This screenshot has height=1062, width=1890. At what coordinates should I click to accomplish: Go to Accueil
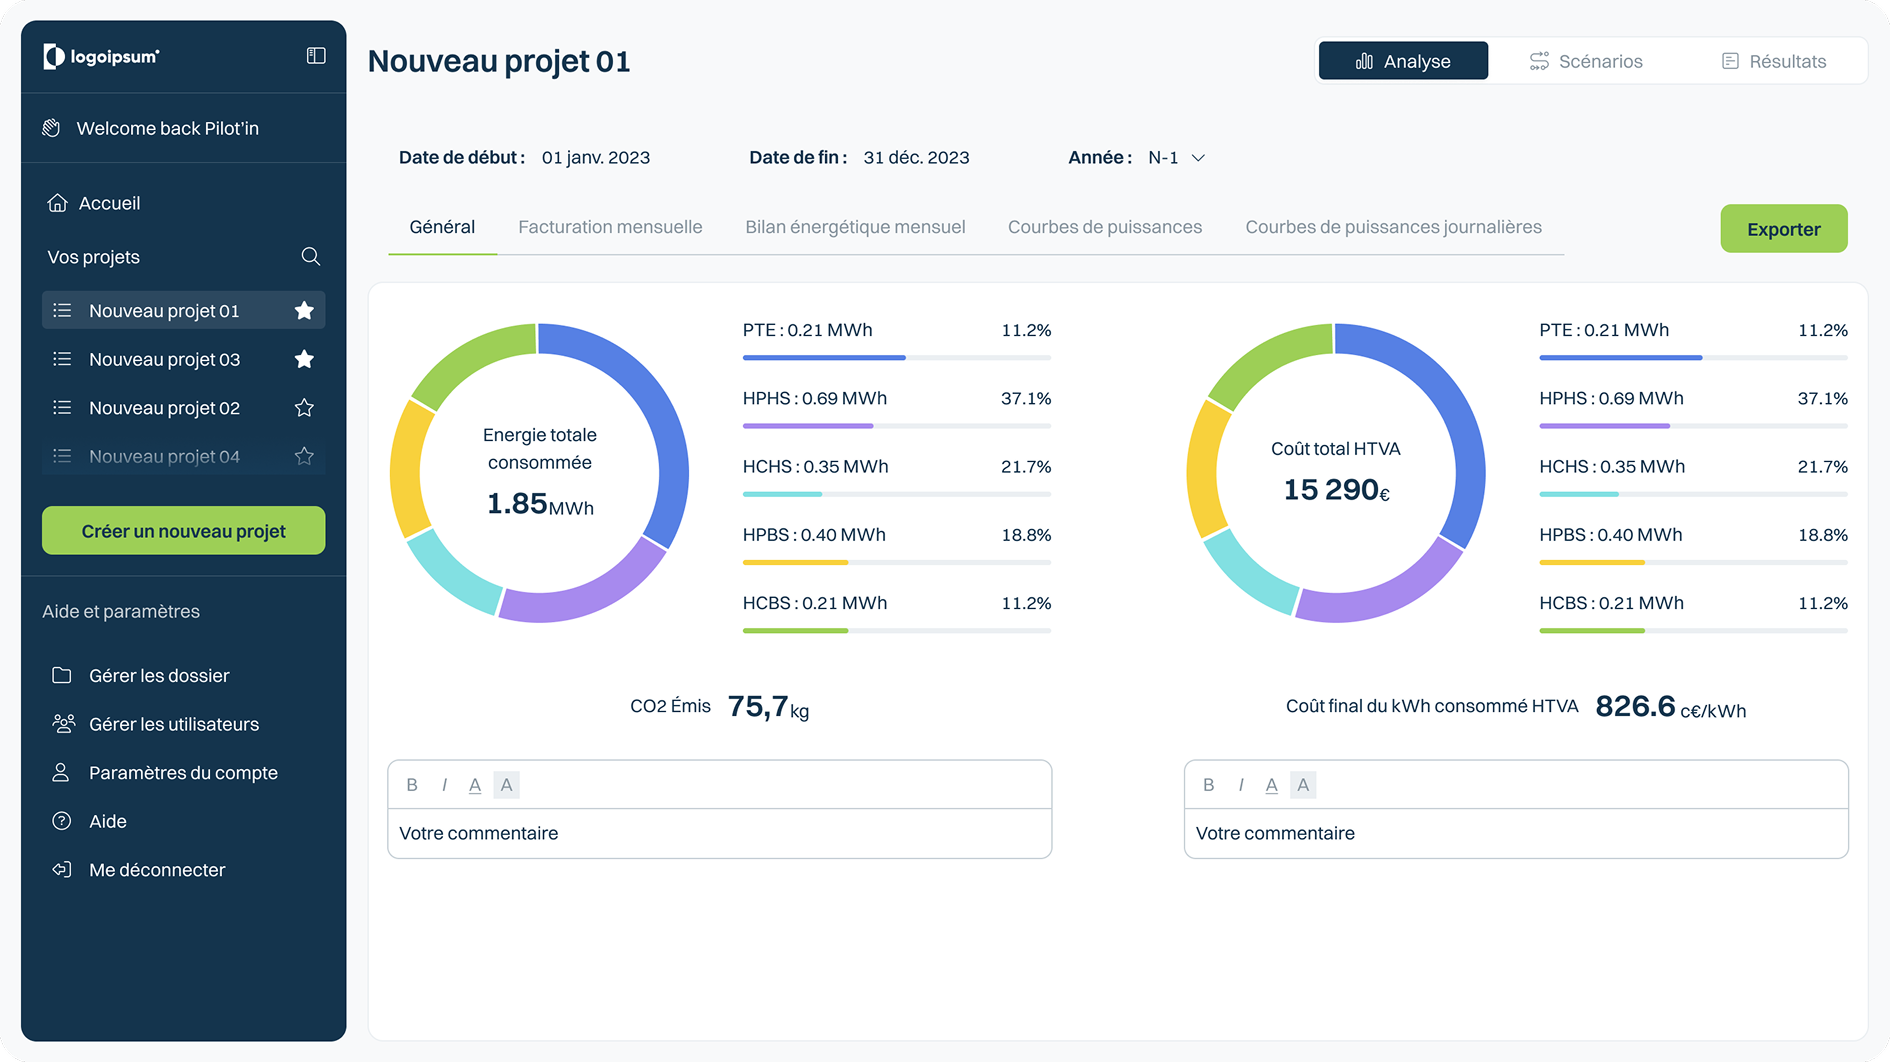[x=95, y=203]
